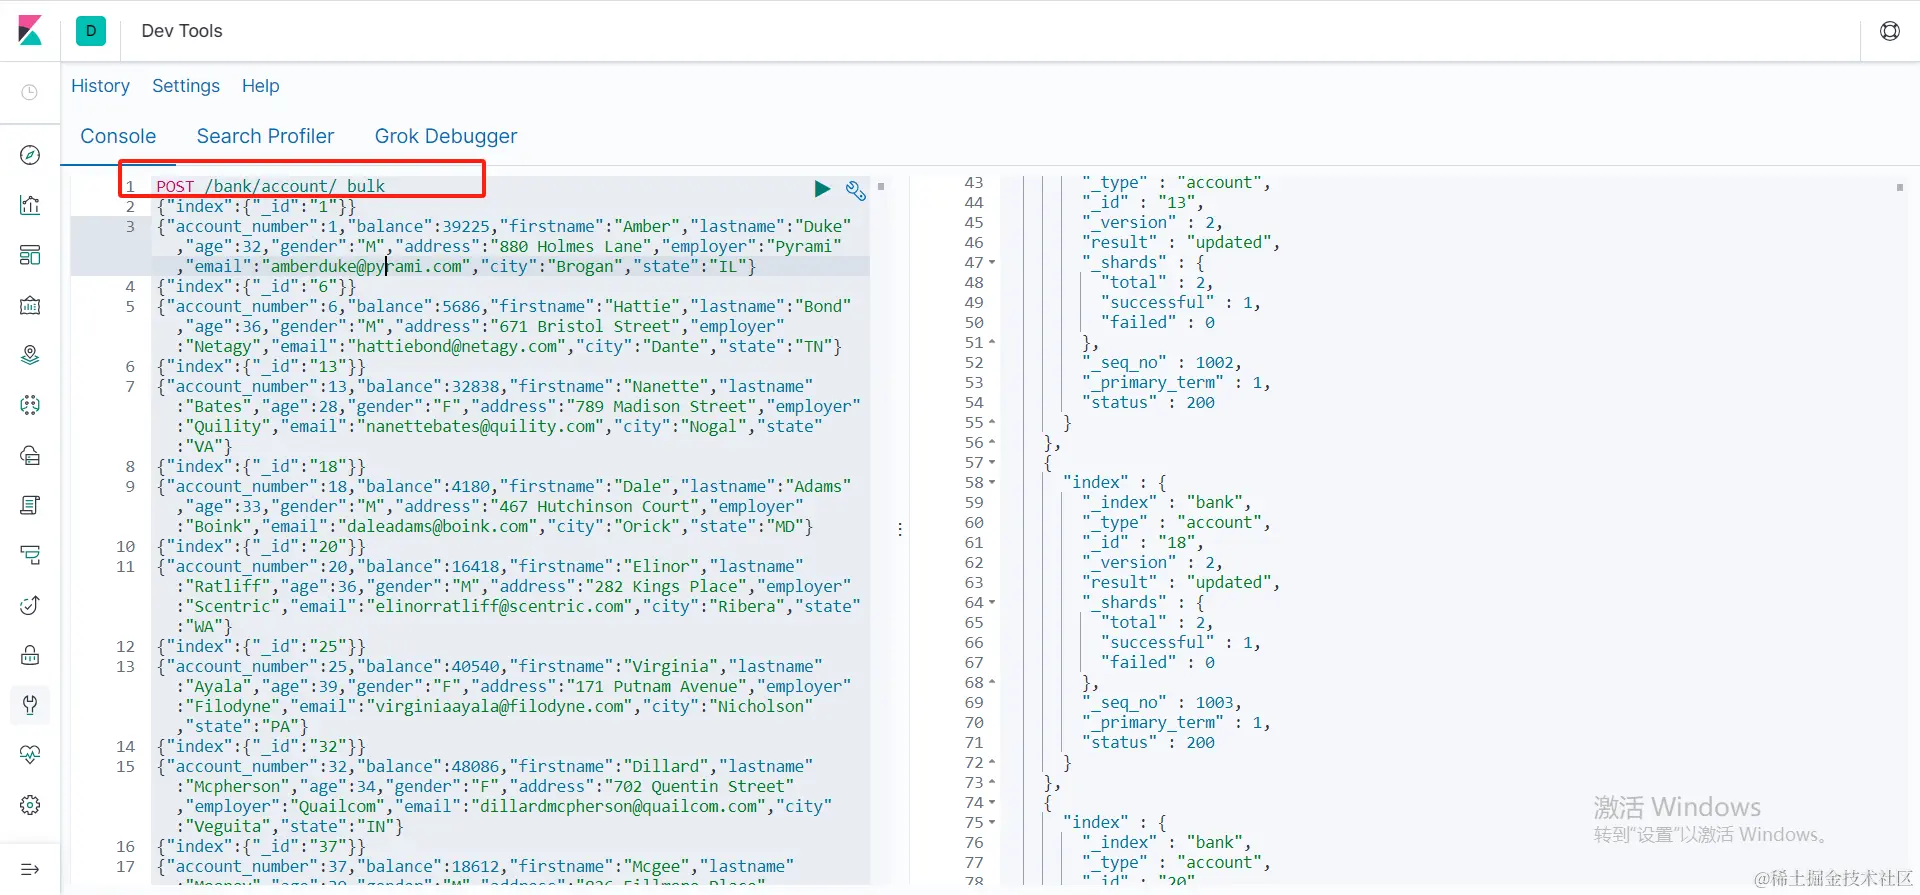
Task: Open the Maps sidebar icon
Action: coord(30,355)
